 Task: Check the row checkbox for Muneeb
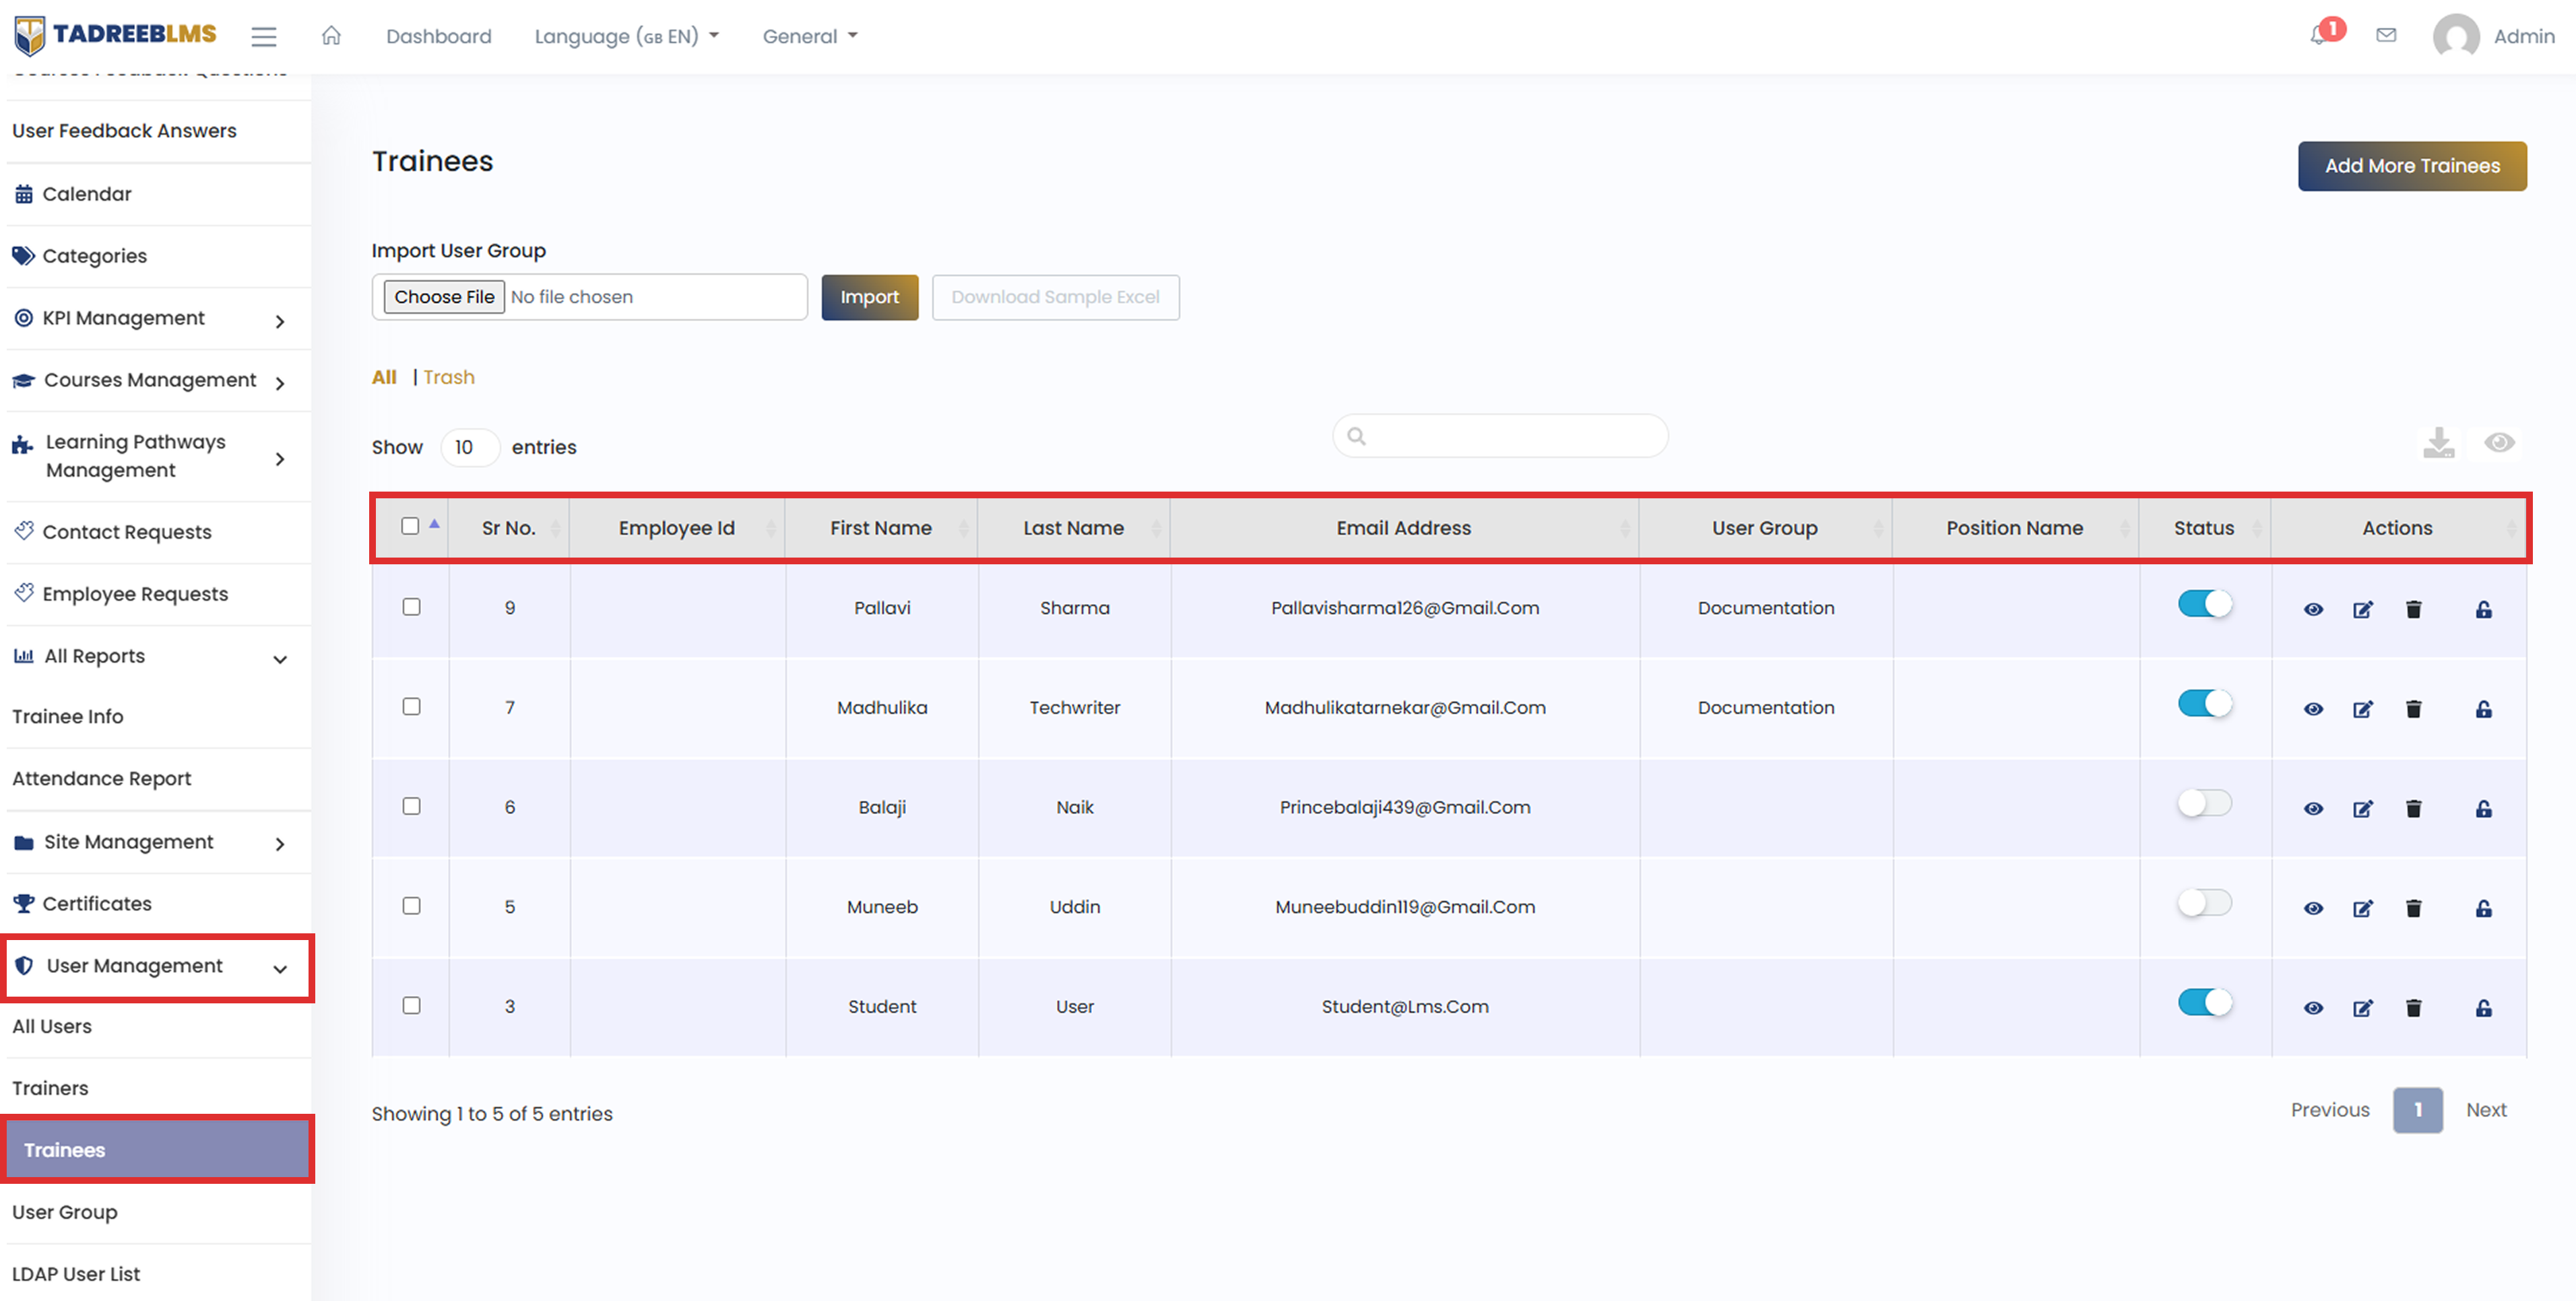pos(411,905)
